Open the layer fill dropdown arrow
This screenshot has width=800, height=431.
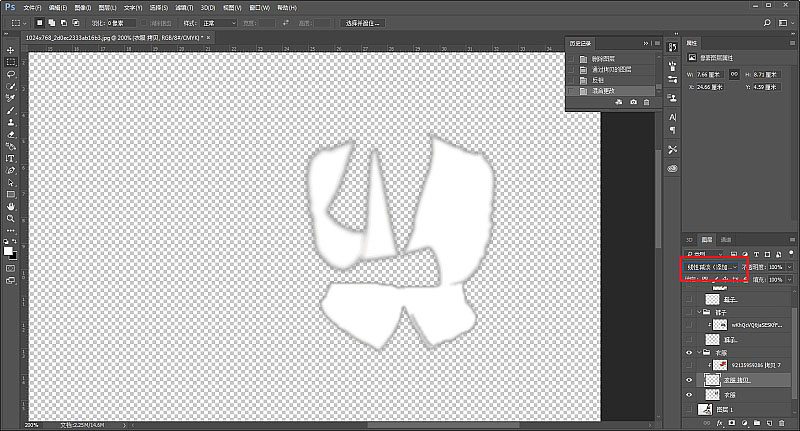click(x=790, y=280)
